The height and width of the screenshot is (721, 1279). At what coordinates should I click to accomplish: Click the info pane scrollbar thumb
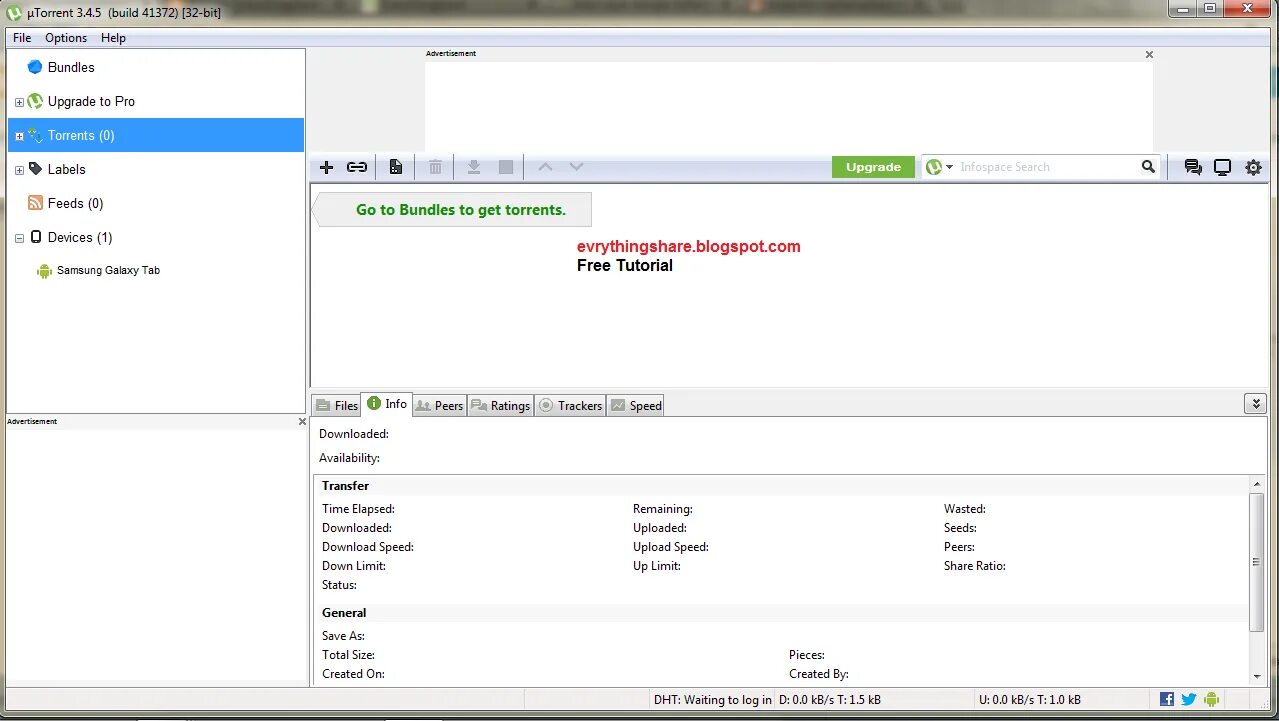[x=1257, y=562]
